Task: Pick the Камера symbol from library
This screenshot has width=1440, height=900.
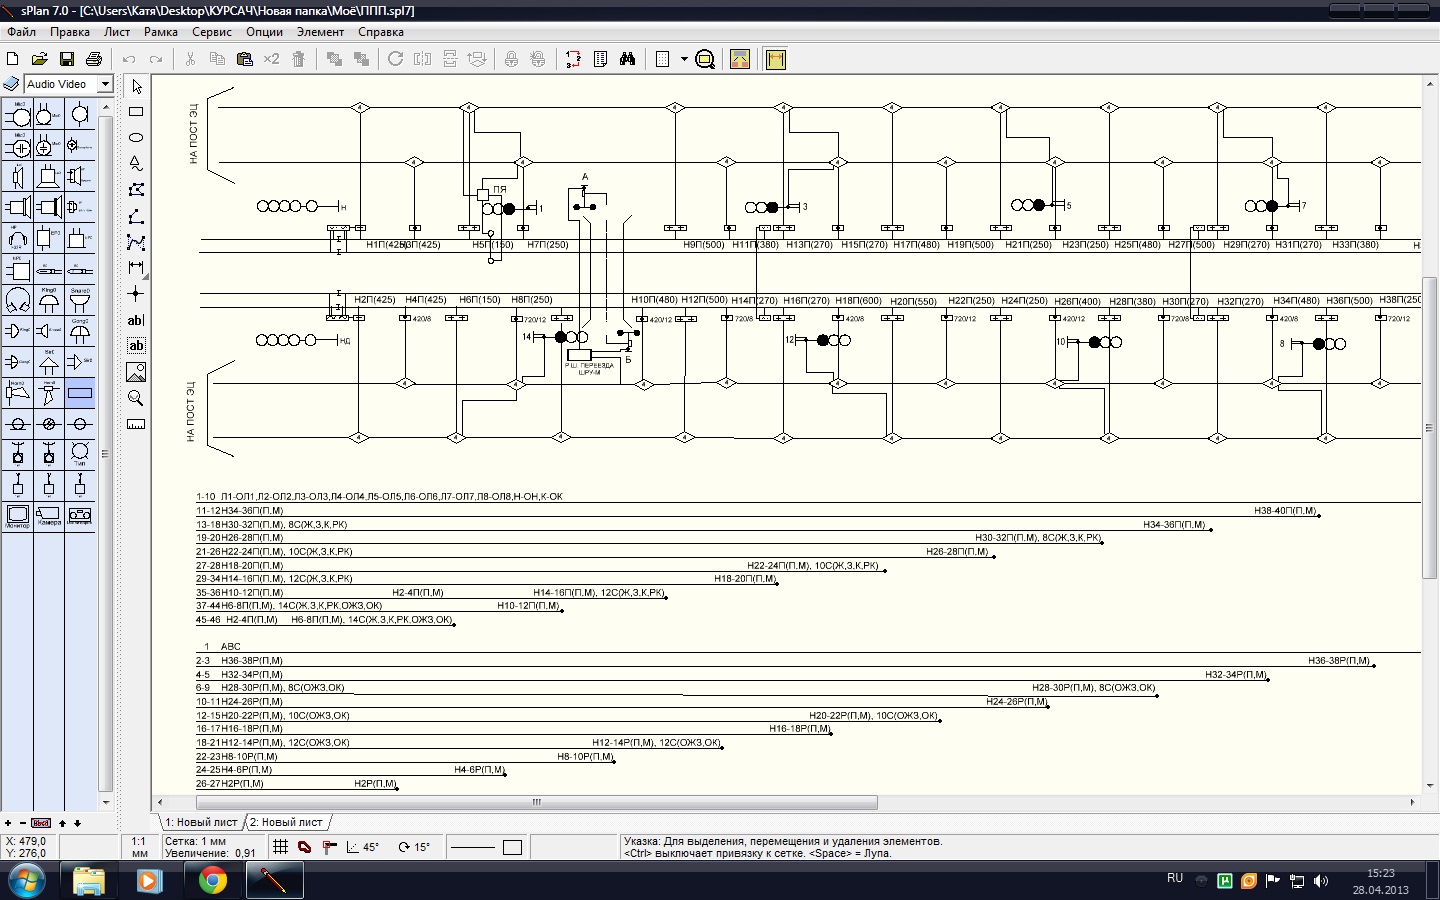Action: pyautogui.click(x=48, y=516)
